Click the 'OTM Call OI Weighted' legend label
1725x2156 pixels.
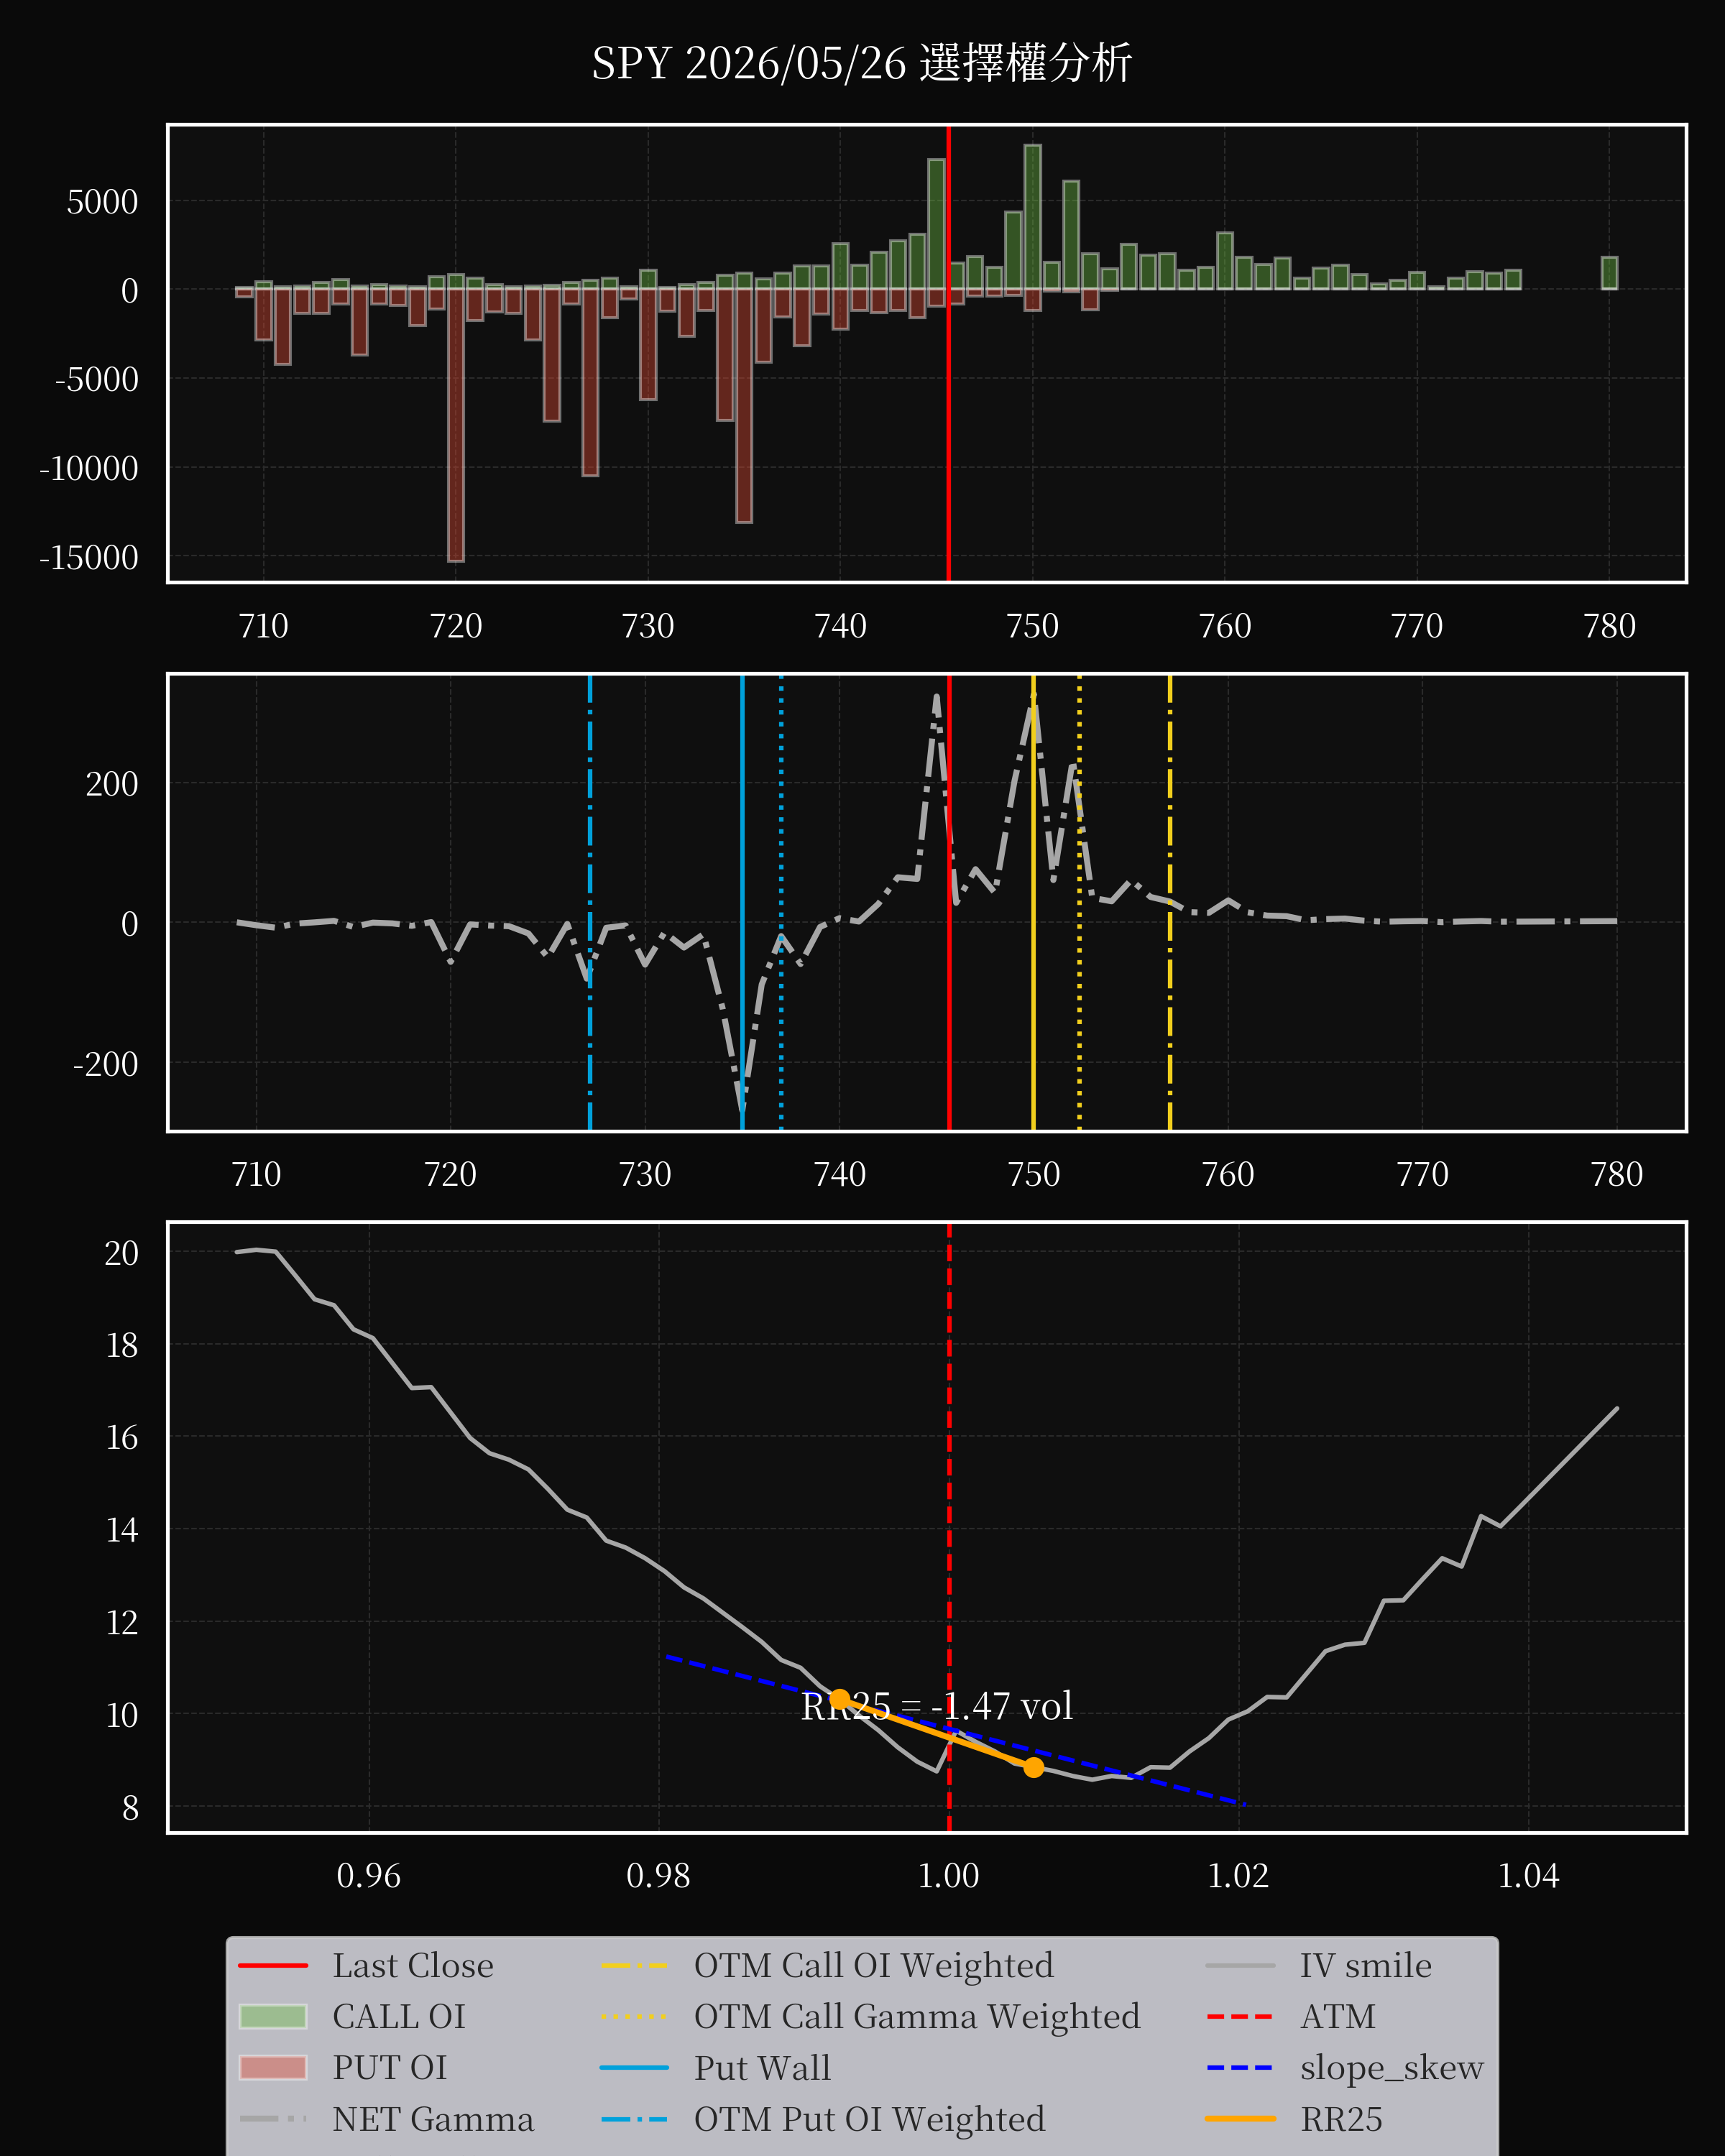(x=874, y=1965)
